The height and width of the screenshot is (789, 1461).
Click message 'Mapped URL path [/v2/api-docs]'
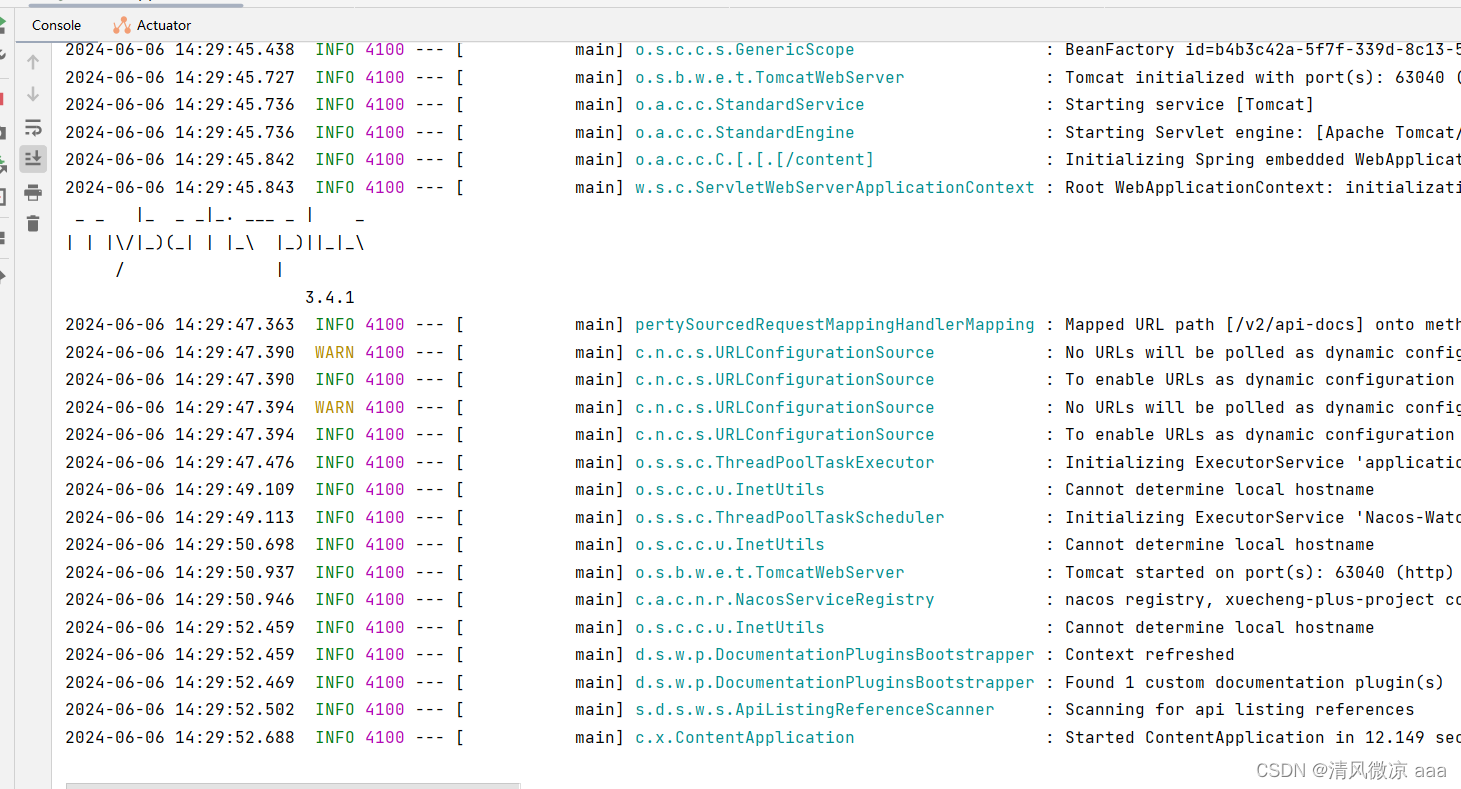(x=1215, y=325)
